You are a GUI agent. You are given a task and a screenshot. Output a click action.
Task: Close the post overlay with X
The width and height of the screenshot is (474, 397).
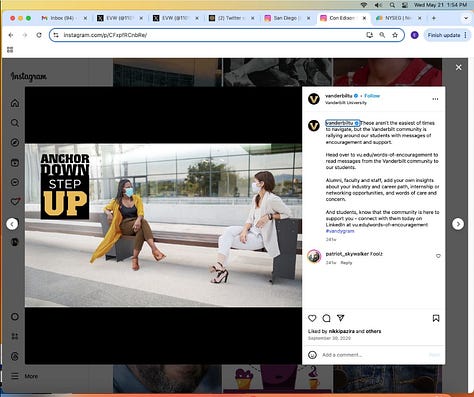pos(459,67)
